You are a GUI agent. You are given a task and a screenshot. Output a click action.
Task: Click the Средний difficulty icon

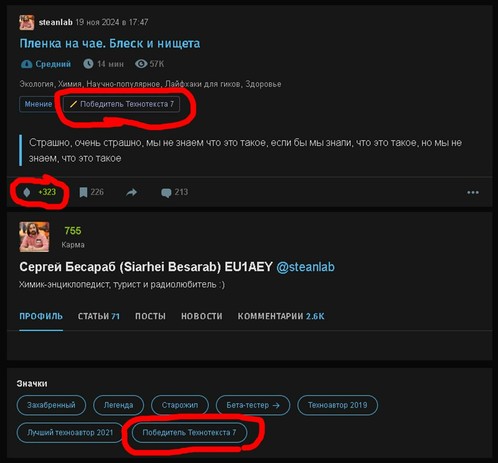point(27,64)
